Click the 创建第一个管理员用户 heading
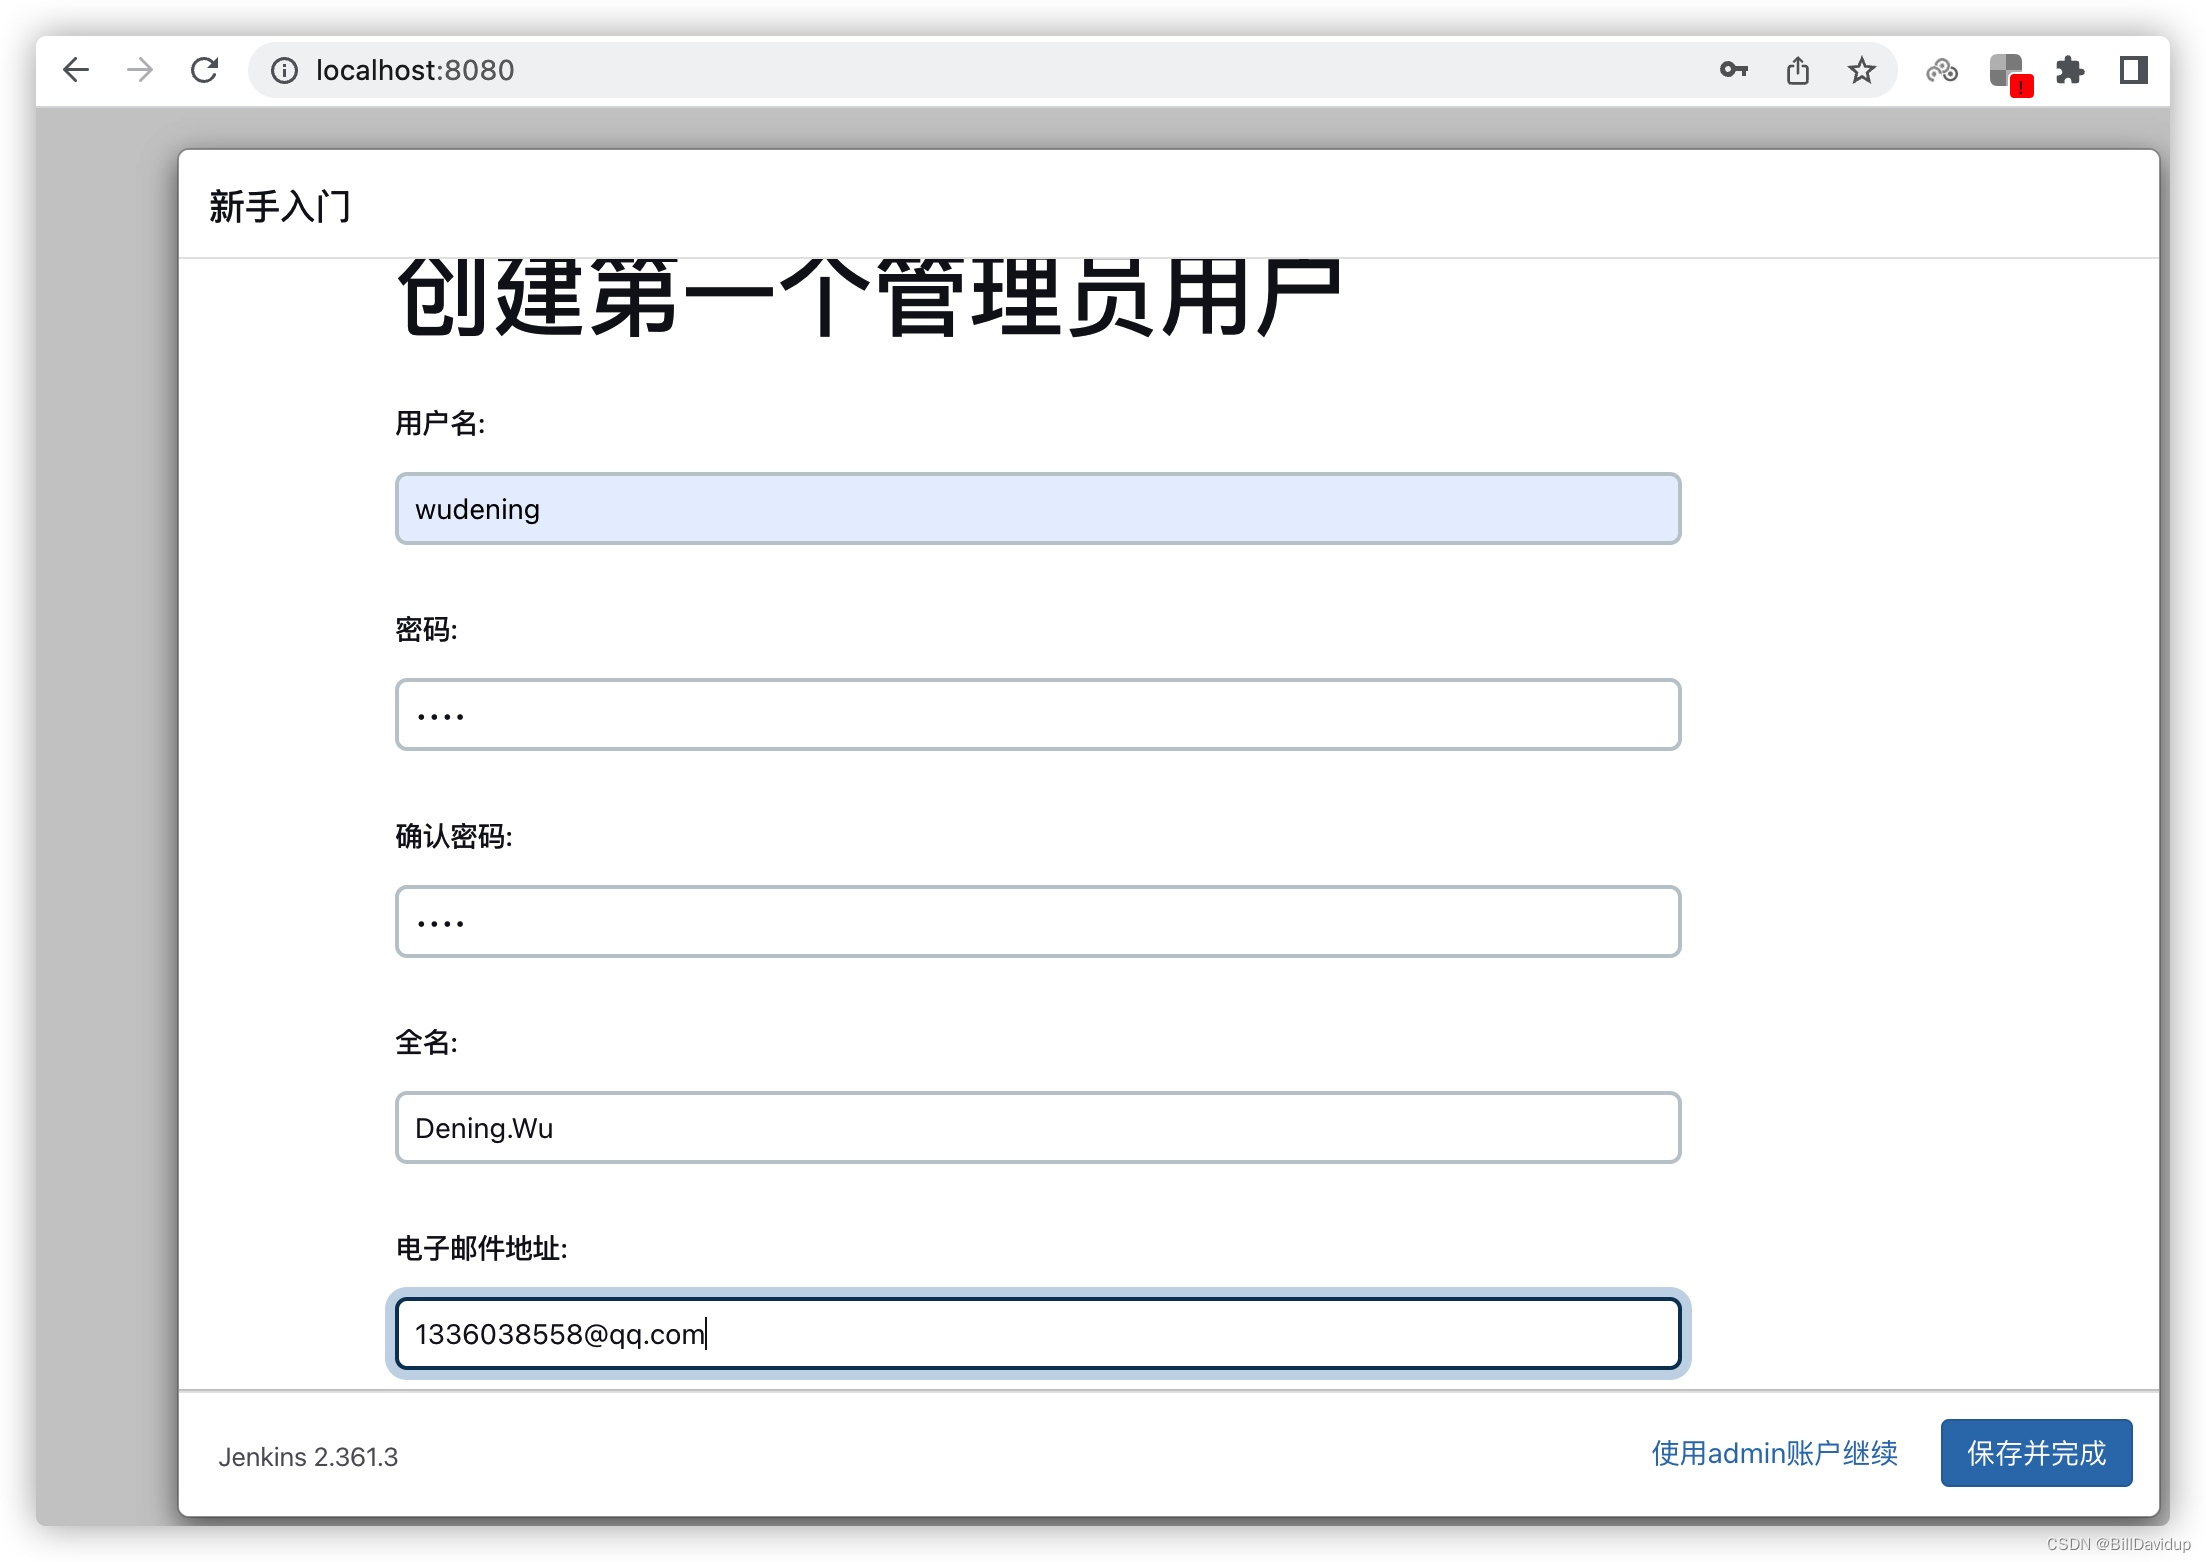This screenshot has height=1562, width=2206. [x=868, y=300]
